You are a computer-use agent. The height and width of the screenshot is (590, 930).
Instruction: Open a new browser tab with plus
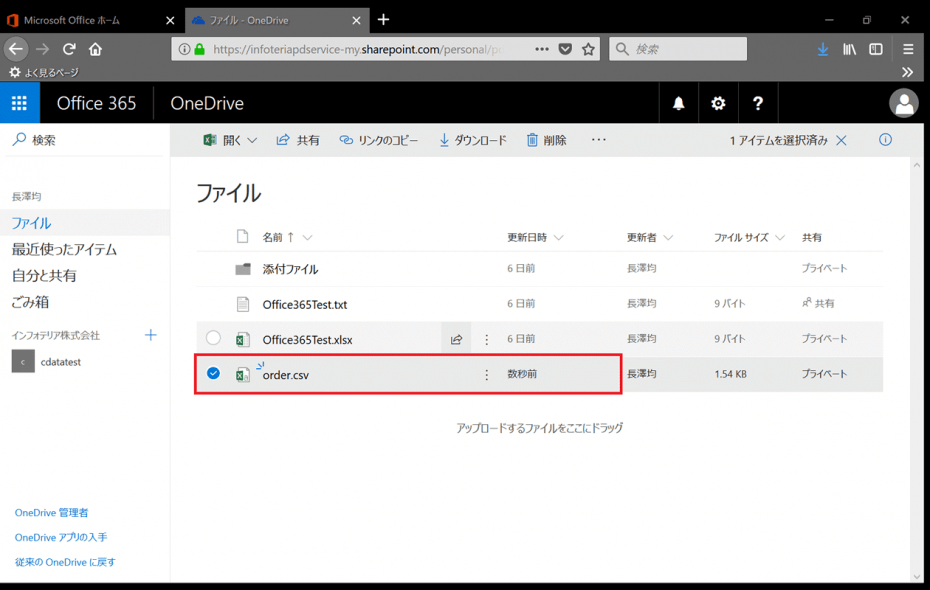click(x=383, y=20)
